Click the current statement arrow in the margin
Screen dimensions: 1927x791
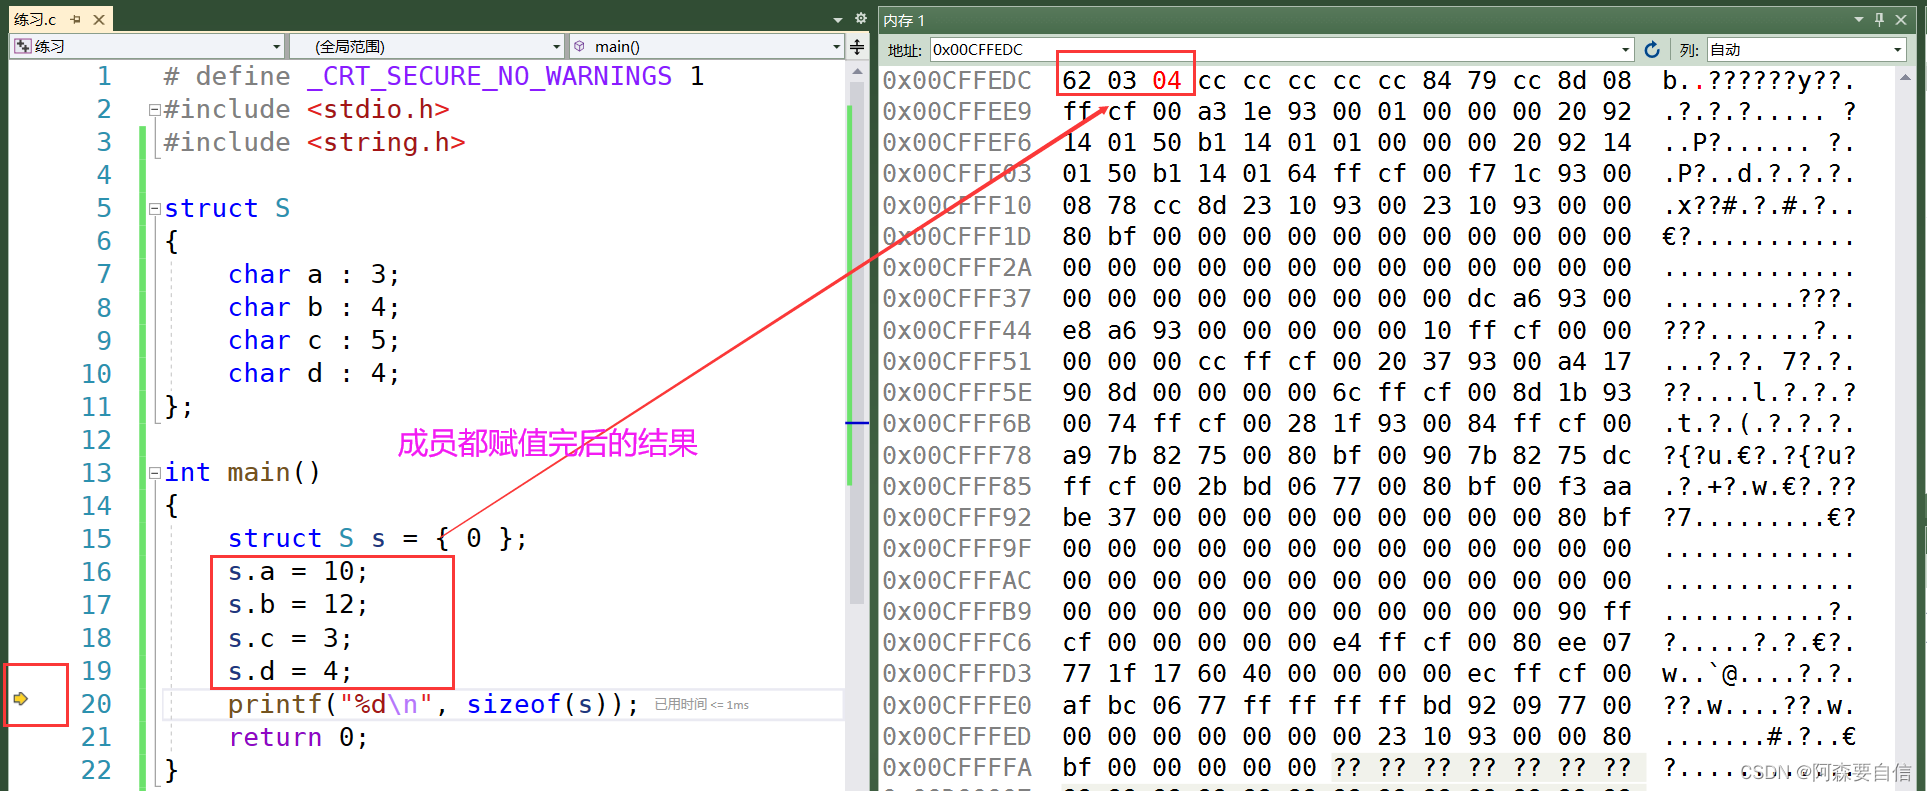coord(21,698)
